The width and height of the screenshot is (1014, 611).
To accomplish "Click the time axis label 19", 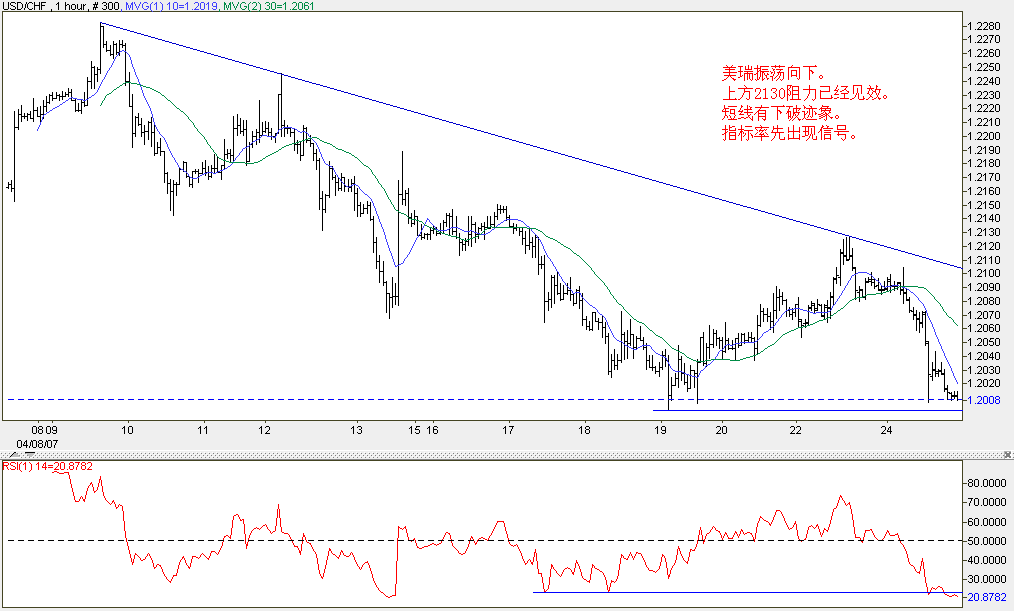I will coord(660,430).
